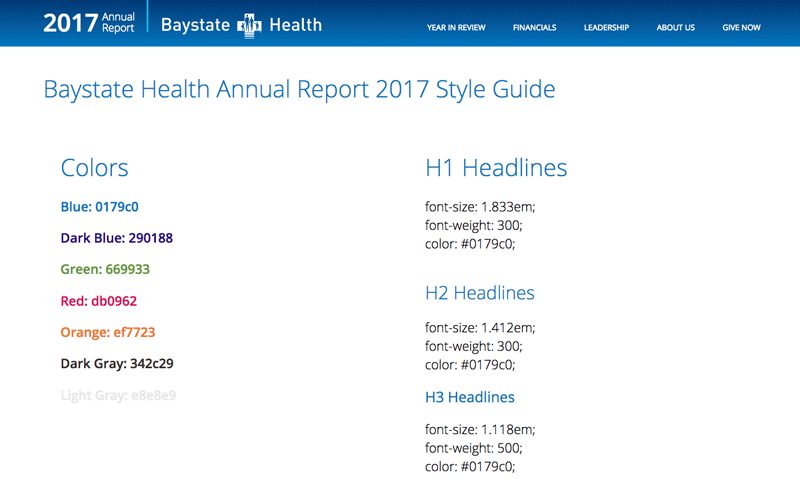Screen dimensions: 800x479
Task: Open the Year in Review menu
Action: coord(456,28)
